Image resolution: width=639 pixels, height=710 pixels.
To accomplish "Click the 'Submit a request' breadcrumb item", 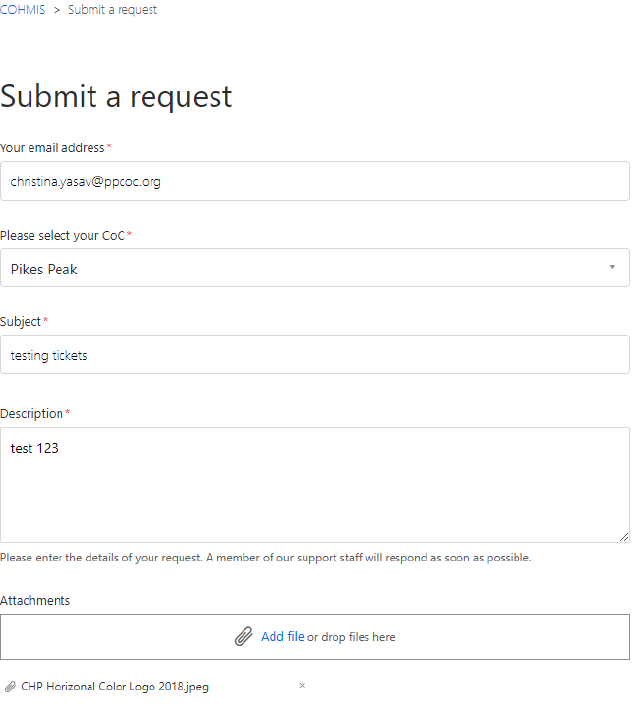I will click(x=112, y=10).
